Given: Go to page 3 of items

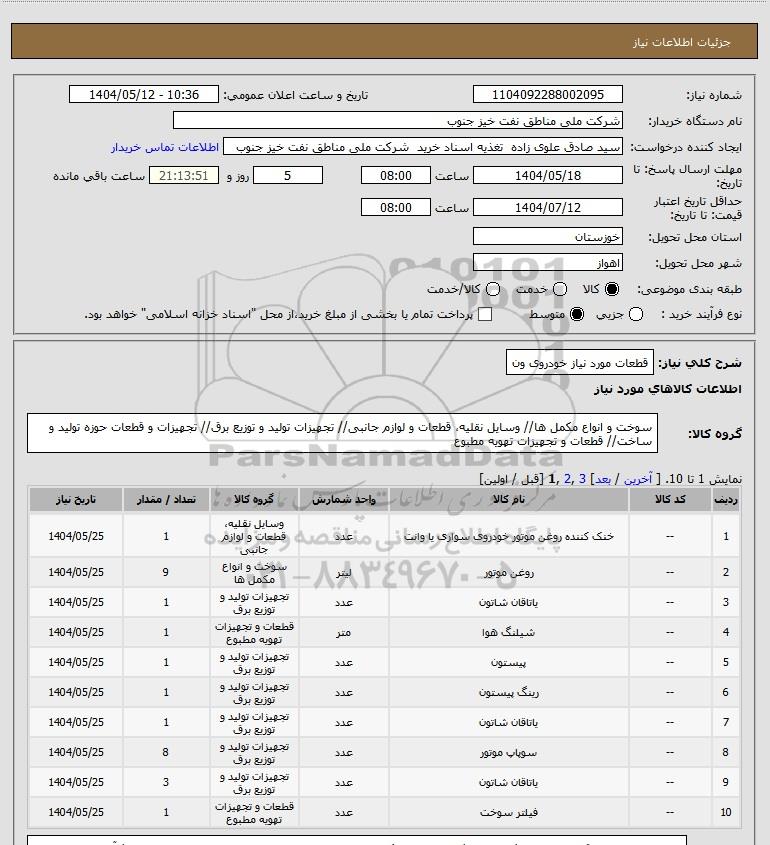Looking at the screenshot, I should pos(582,479).
